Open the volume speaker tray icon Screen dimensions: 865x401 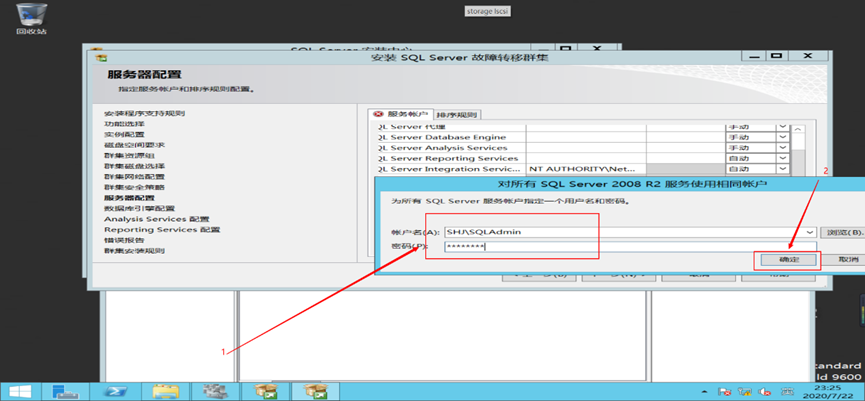[x=764, y=392]
